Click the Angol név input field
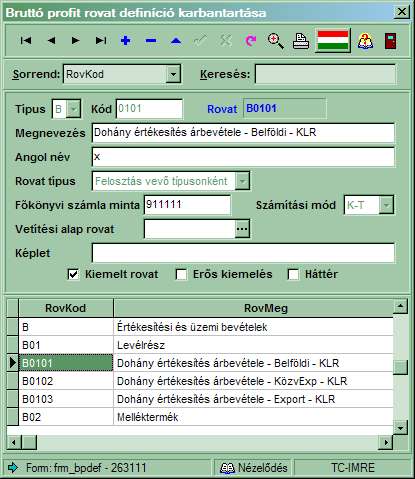The height and width of the screenshot is (479, 415). (243, 157)
